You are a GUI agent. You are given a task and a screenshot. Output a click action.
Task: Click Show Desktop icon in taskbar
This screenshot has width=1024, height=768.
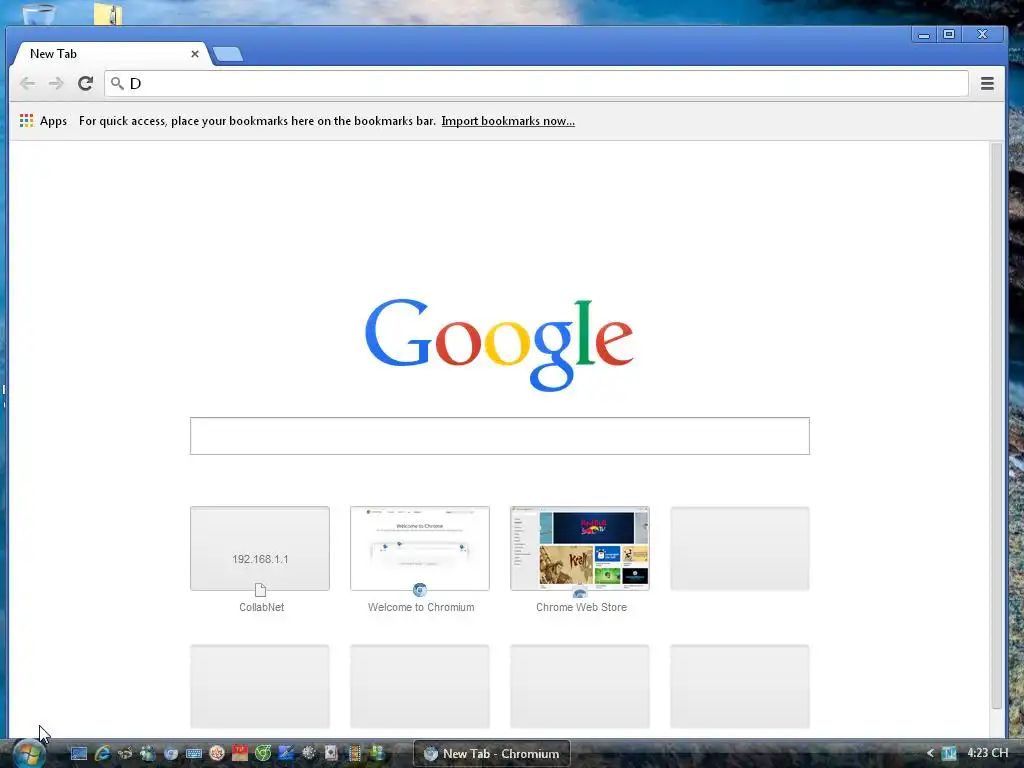click(79, 754)
